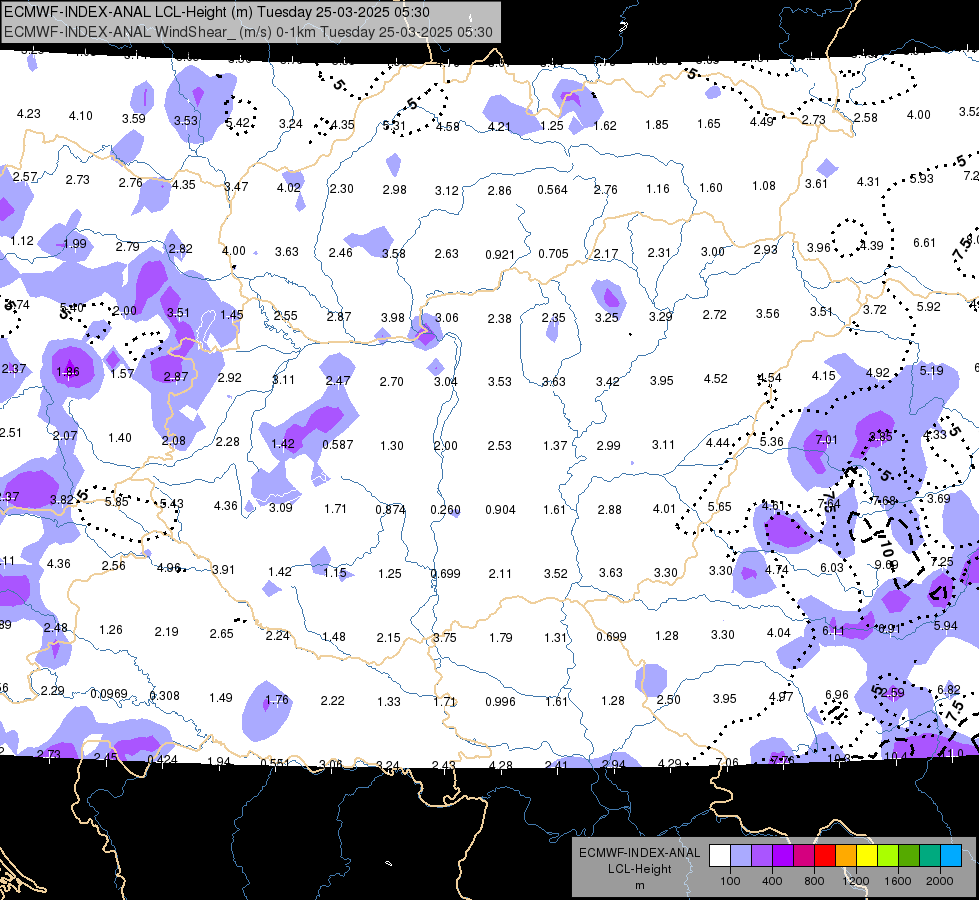Click the wind shear value '5.85'
This screenshot has width=979, height=900.
click(x=117, y=501)
